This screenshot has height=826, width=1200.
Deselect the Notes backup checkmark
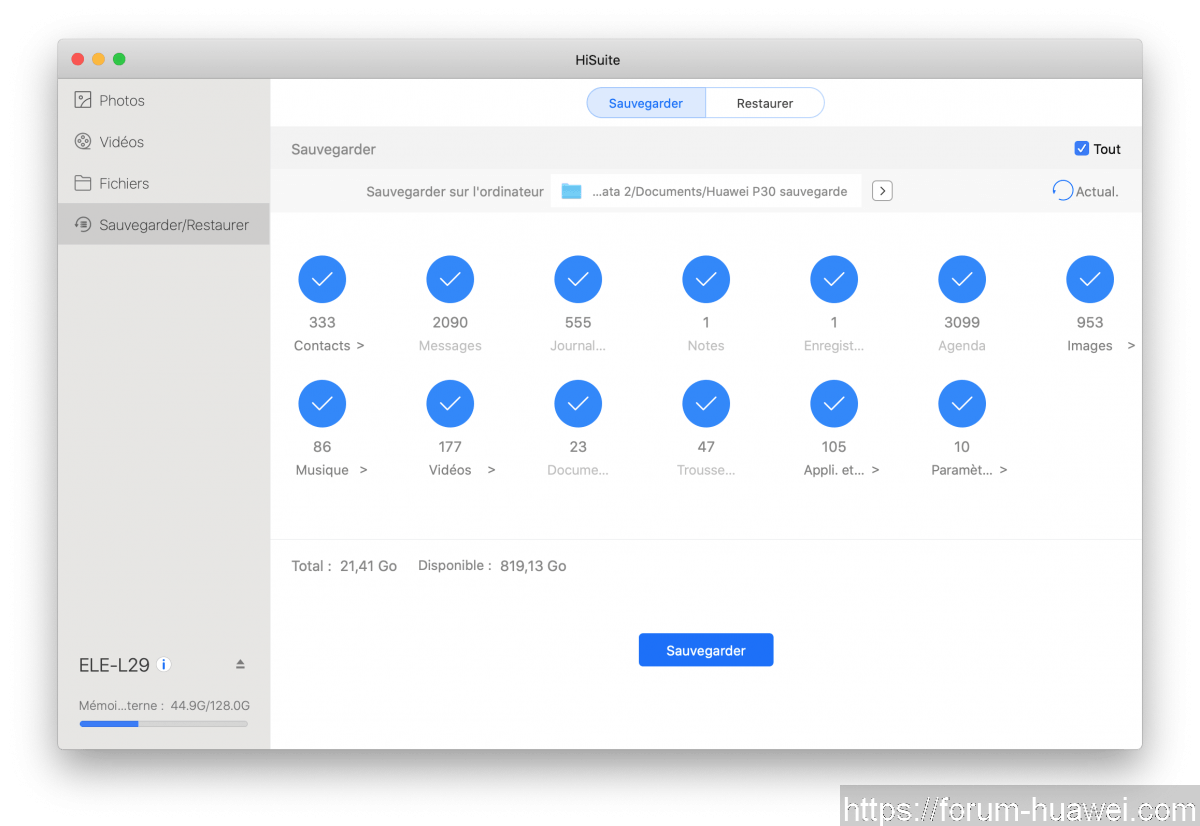click(x=706, y=280)
